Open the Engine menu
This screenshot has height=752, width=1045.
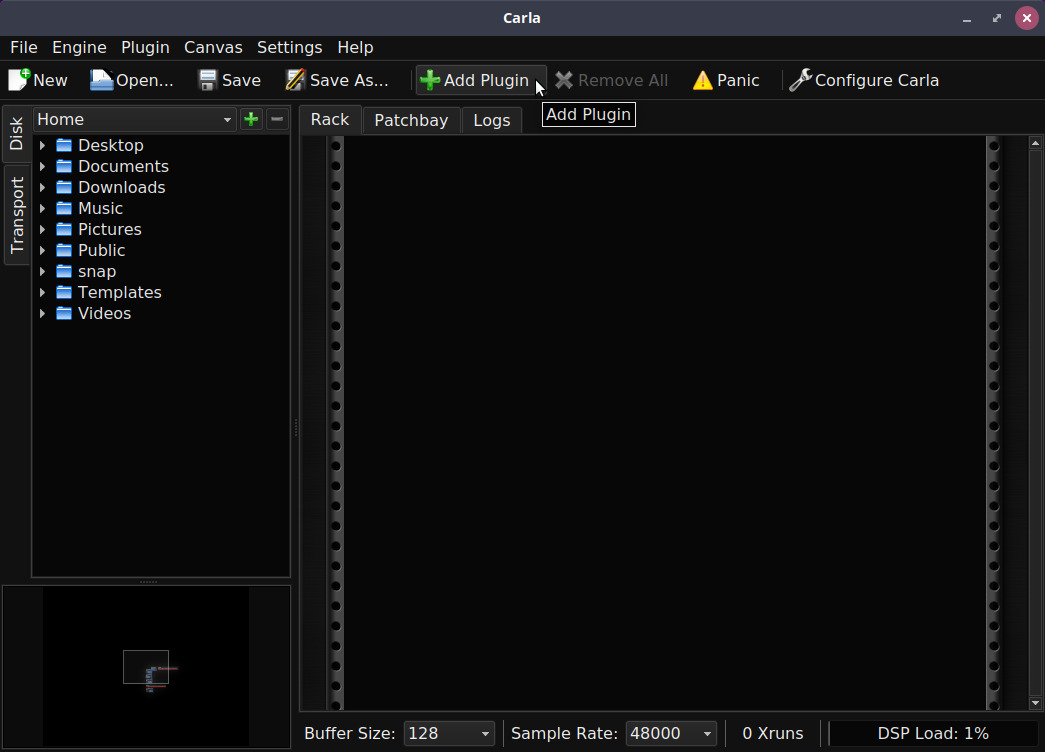(x=79, y=47)
